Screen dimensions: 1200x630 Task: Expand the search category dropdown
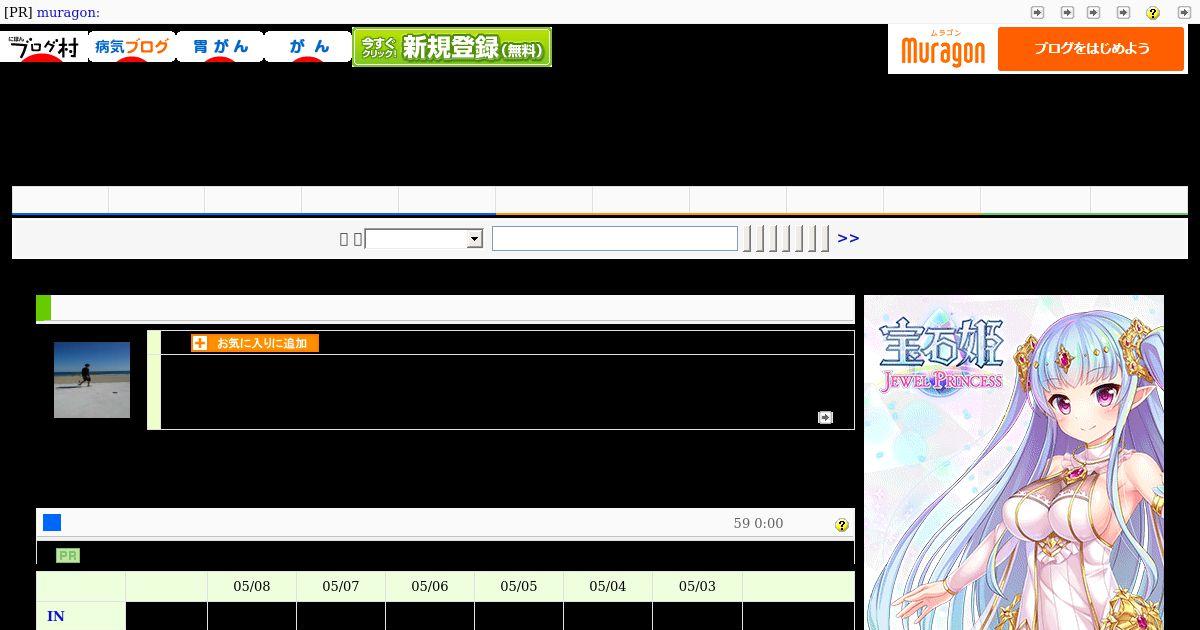[x=424, y=239]
